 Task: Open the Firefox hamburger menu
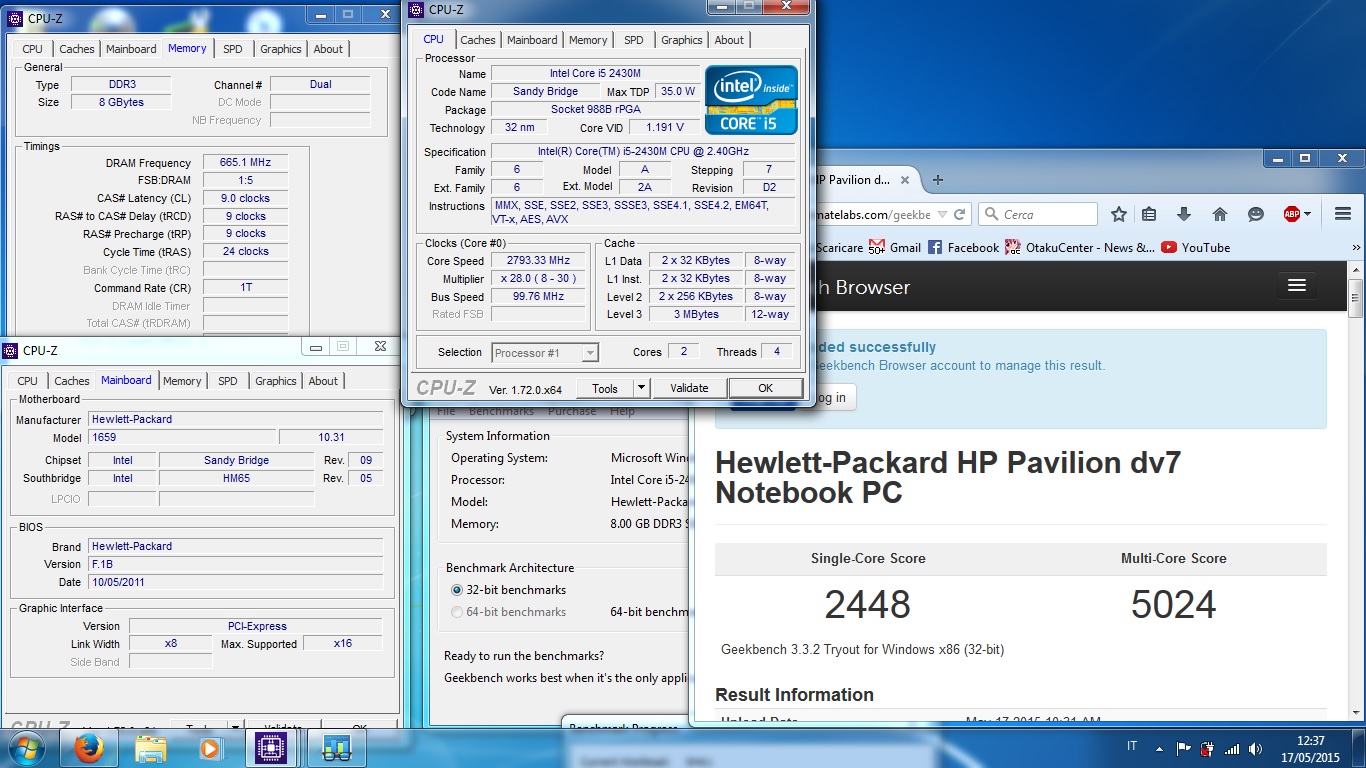[x=1343, y=214]
